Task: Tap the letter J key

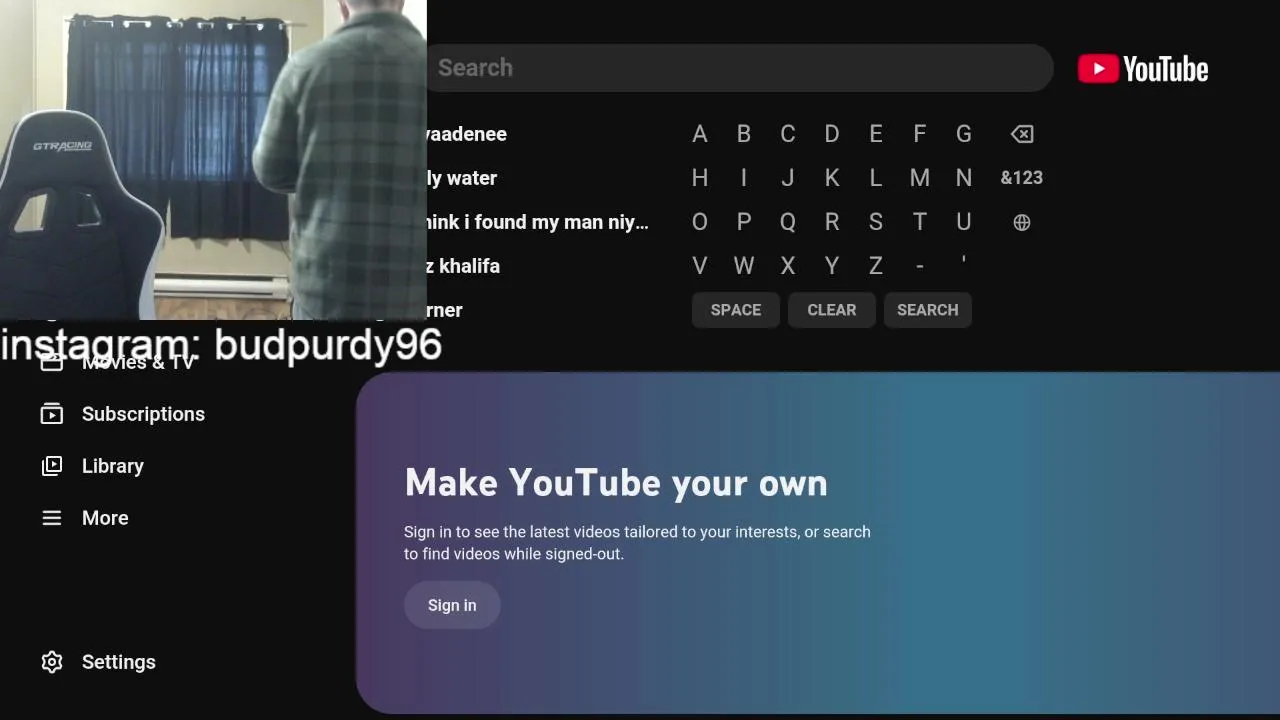Action: coord(788,178)
